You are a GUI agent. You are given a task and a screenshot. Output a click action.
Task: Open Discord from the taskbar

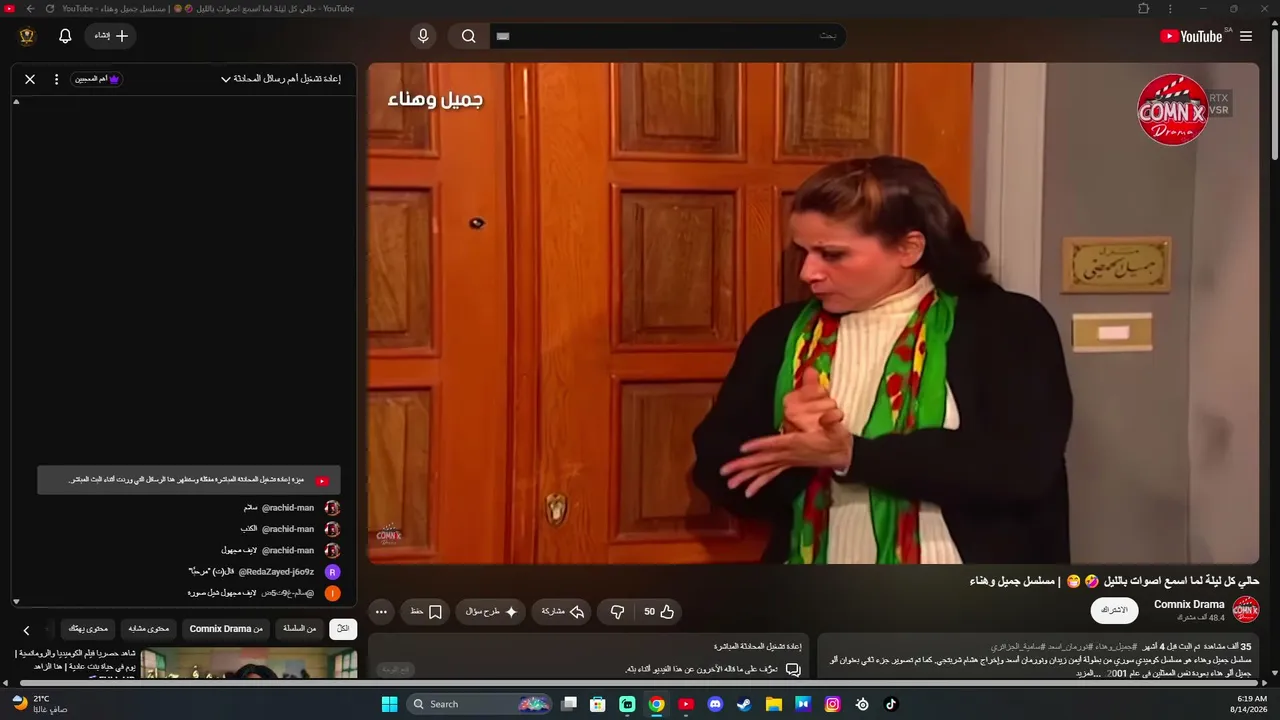tap(715, 704)
